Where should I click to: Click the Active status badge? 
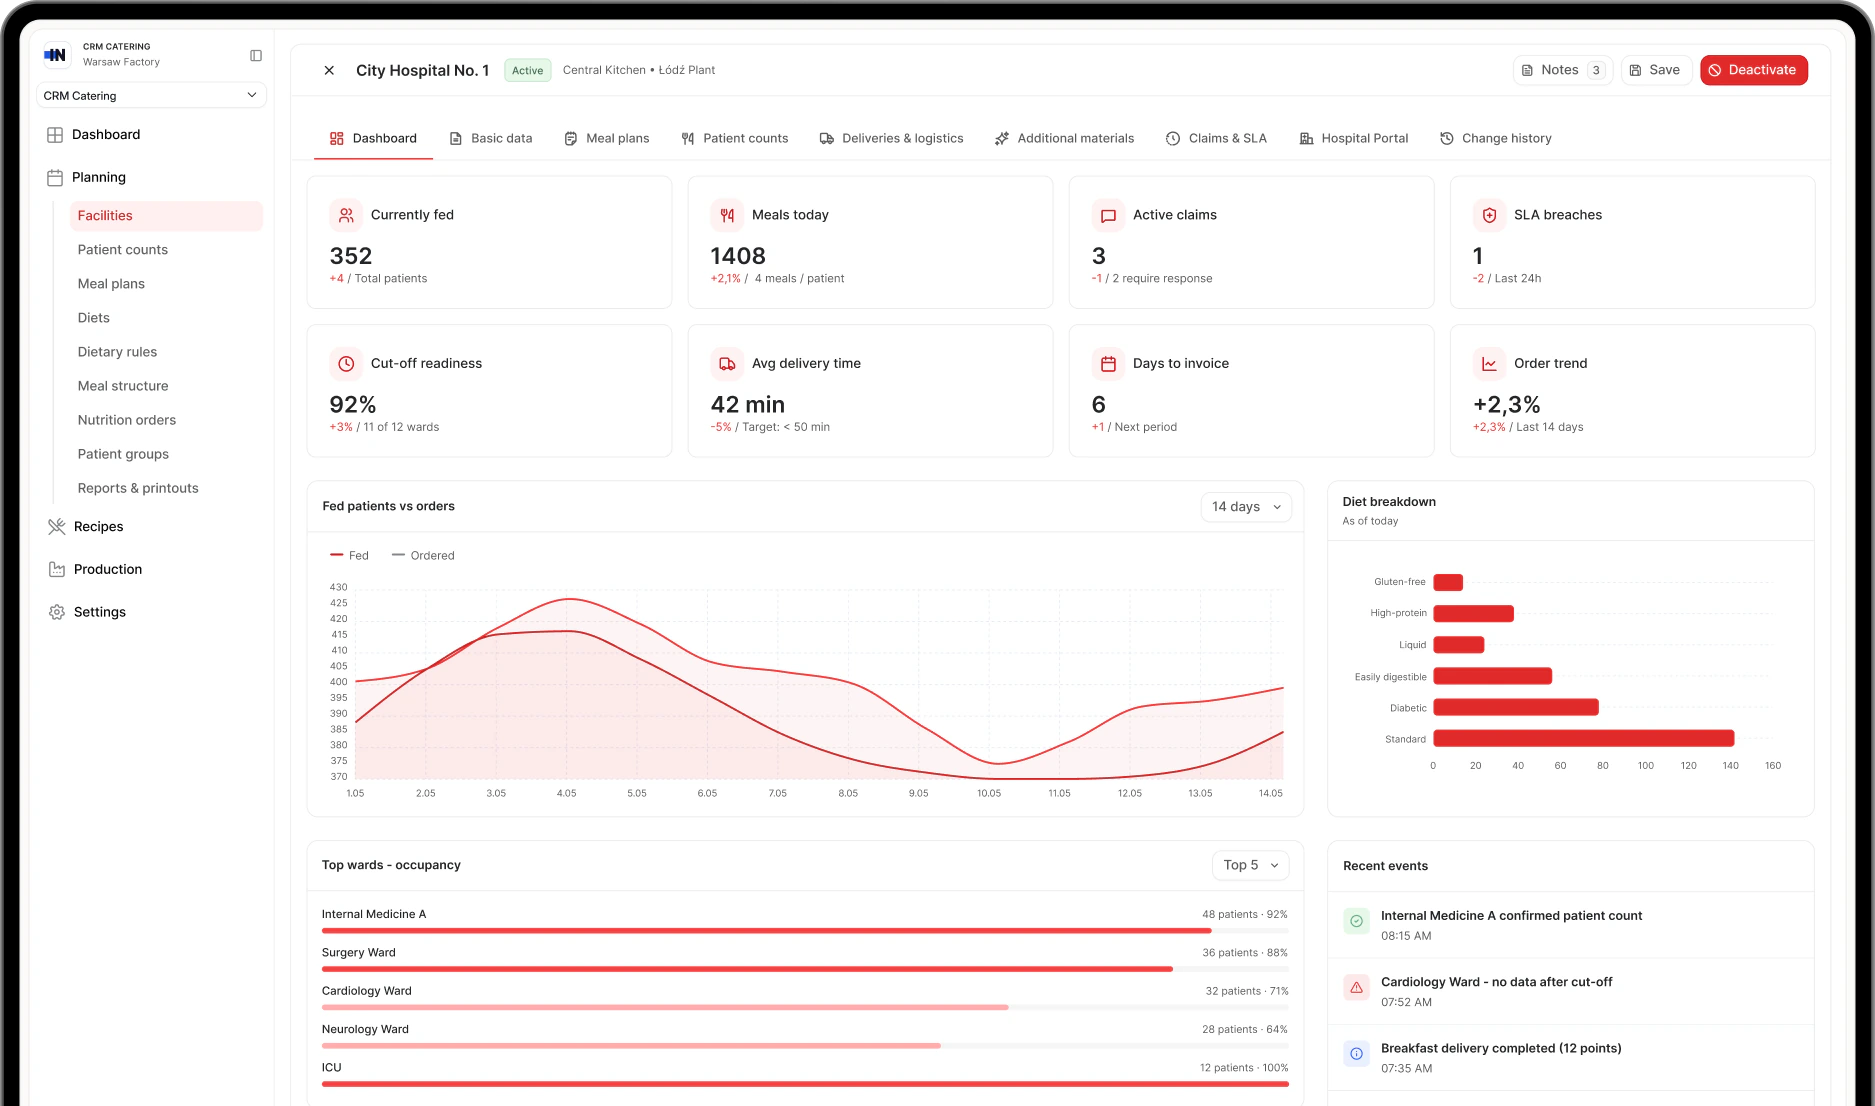(x=527, y=71)
